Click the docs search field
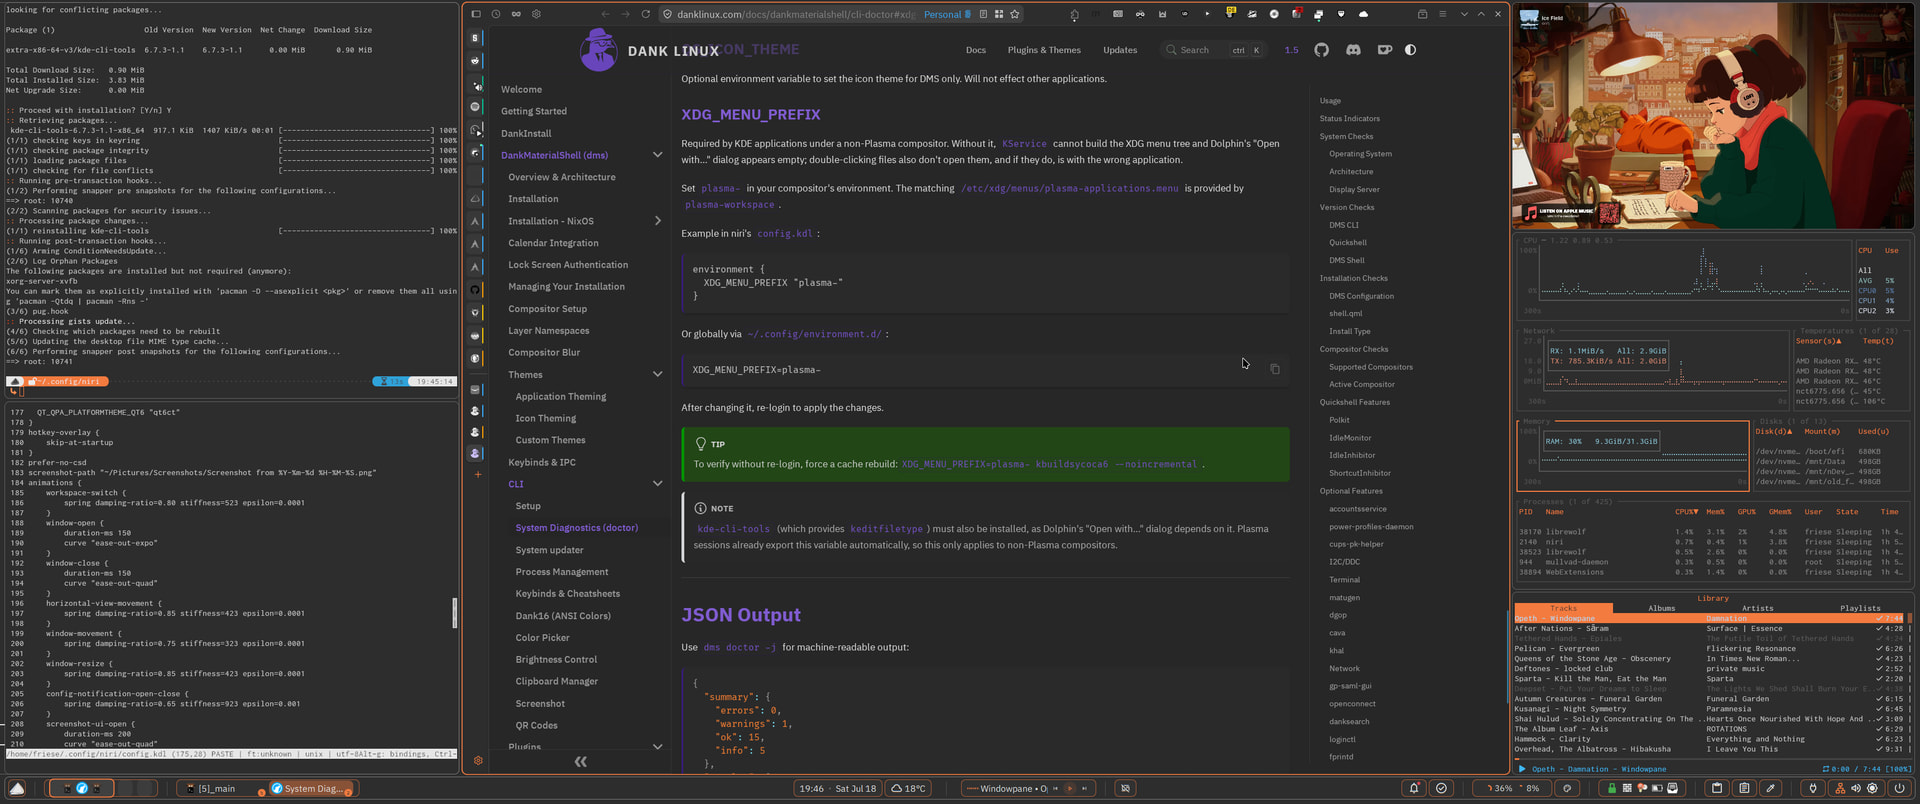 point(1213,50)
